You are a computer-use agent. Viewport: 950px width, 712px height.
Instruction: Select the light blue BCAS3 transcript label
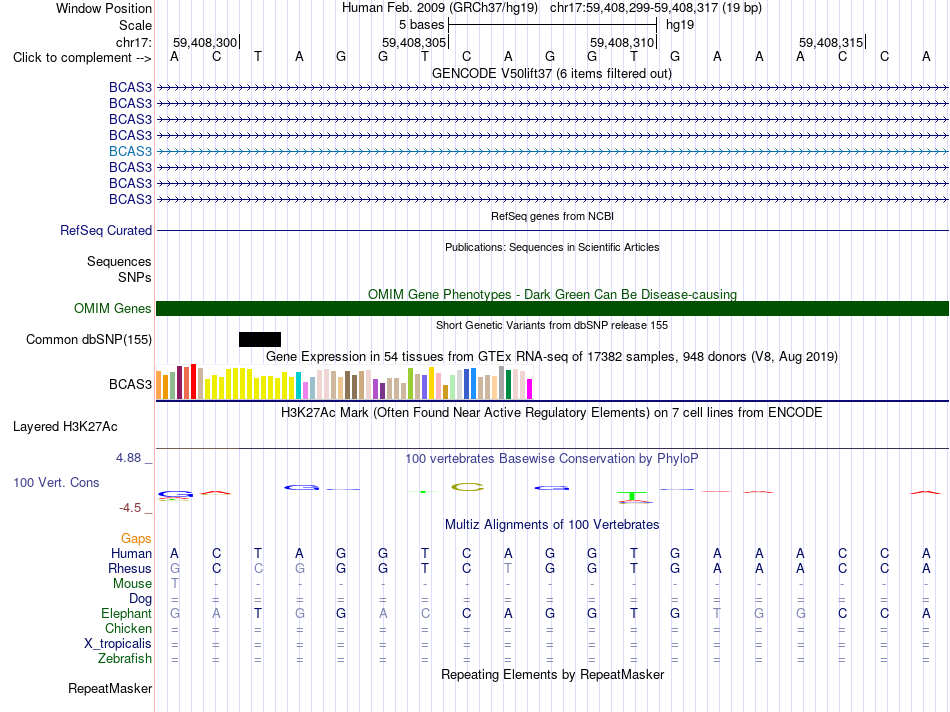[130, 151]
